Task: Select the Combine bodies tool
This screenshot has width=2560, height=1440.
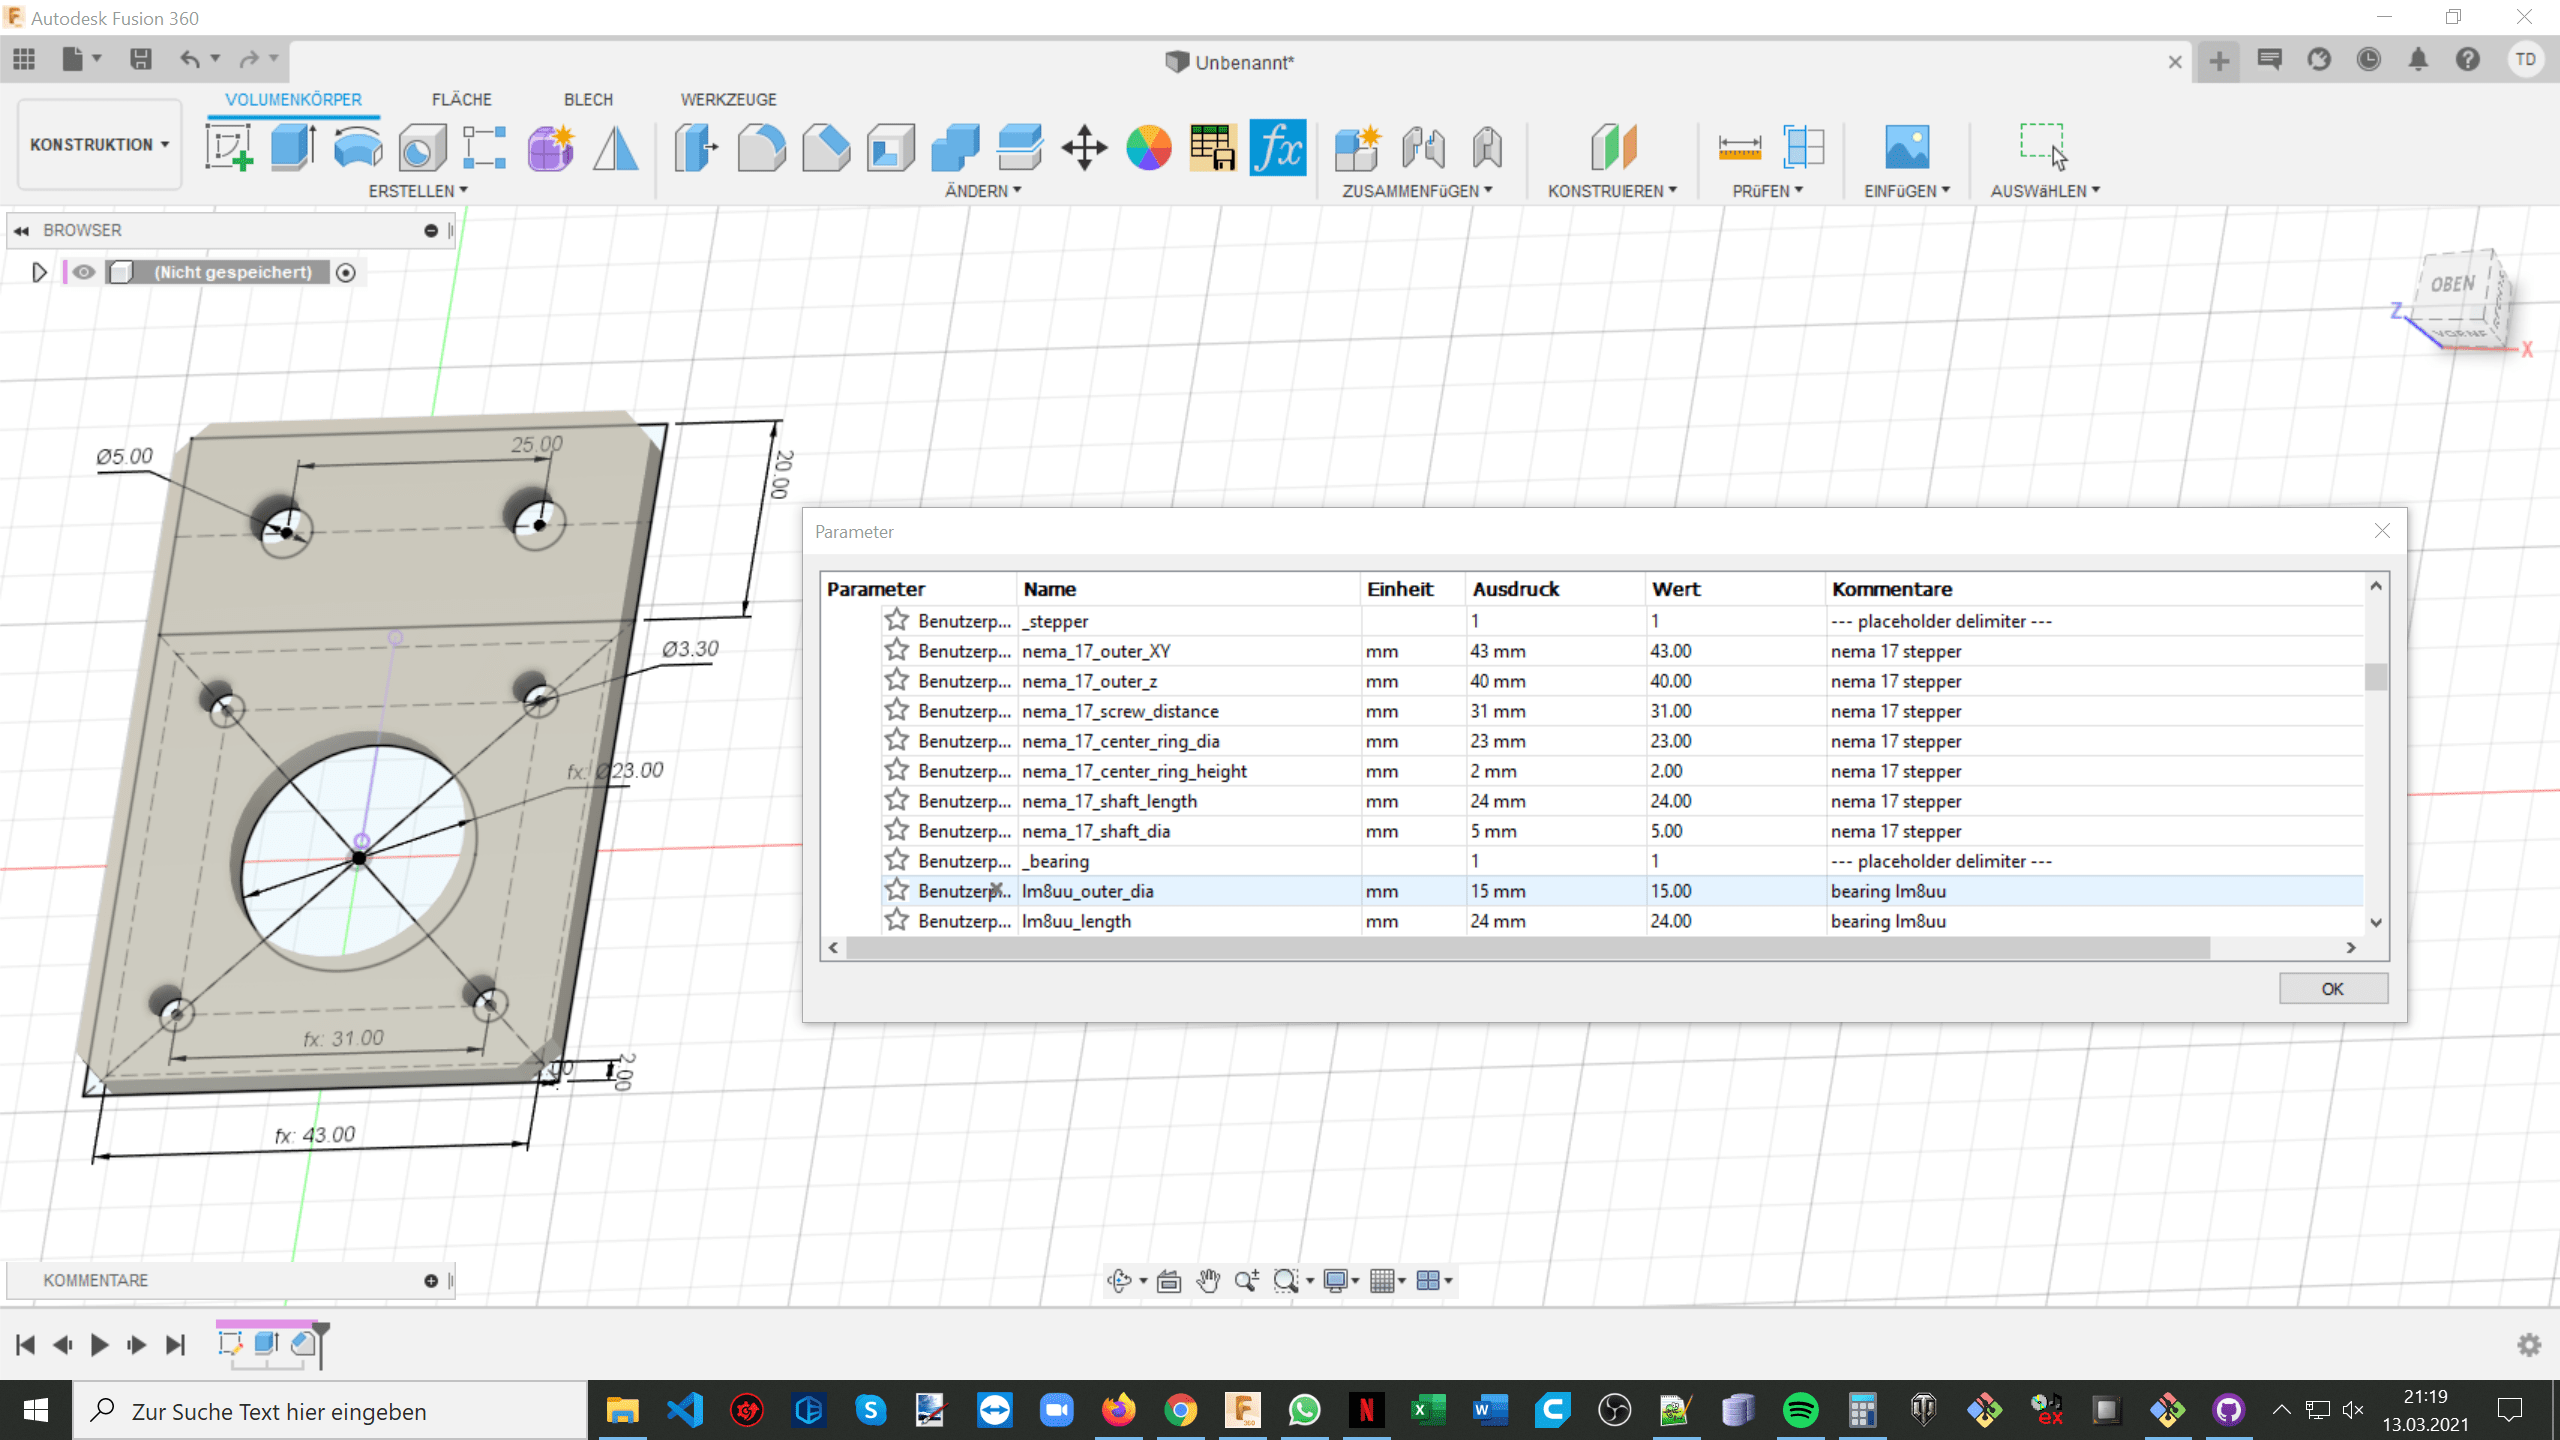Action: [955, 148]
